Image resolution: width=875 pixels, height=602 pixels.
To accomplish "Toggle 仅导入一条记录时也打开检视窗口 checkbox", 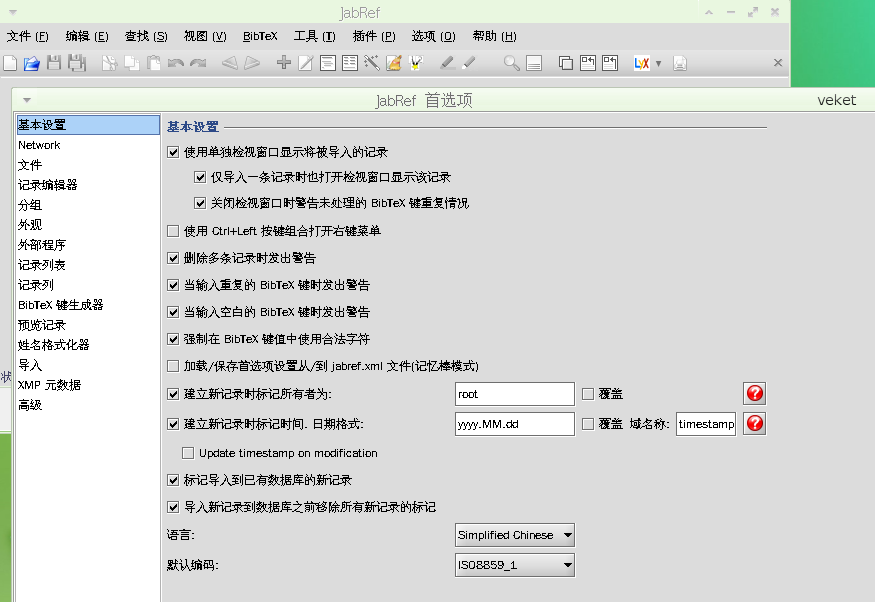I will point(200,177).
